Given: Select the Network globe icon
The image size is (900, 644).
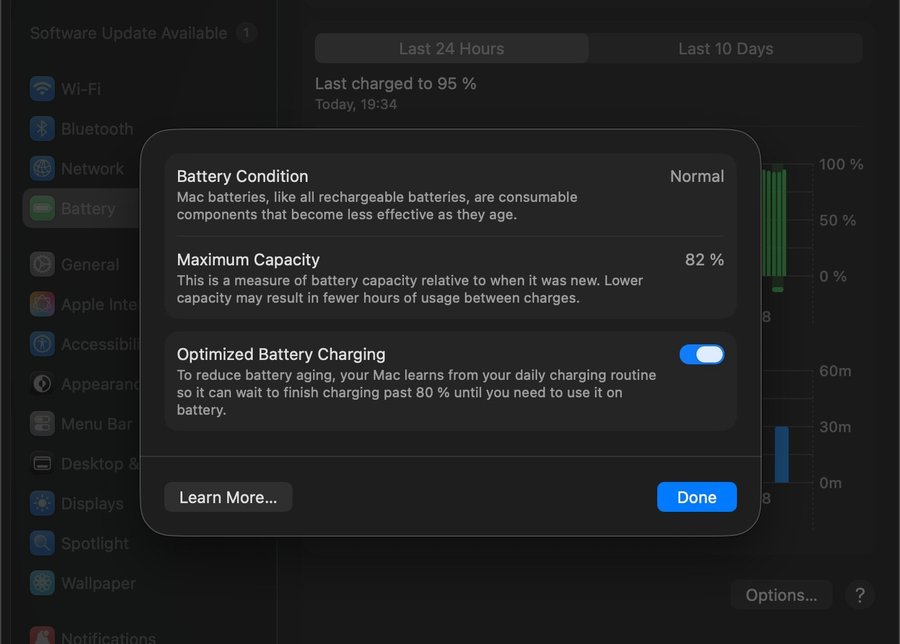Looking at the screenshot, I should (42, 169).
